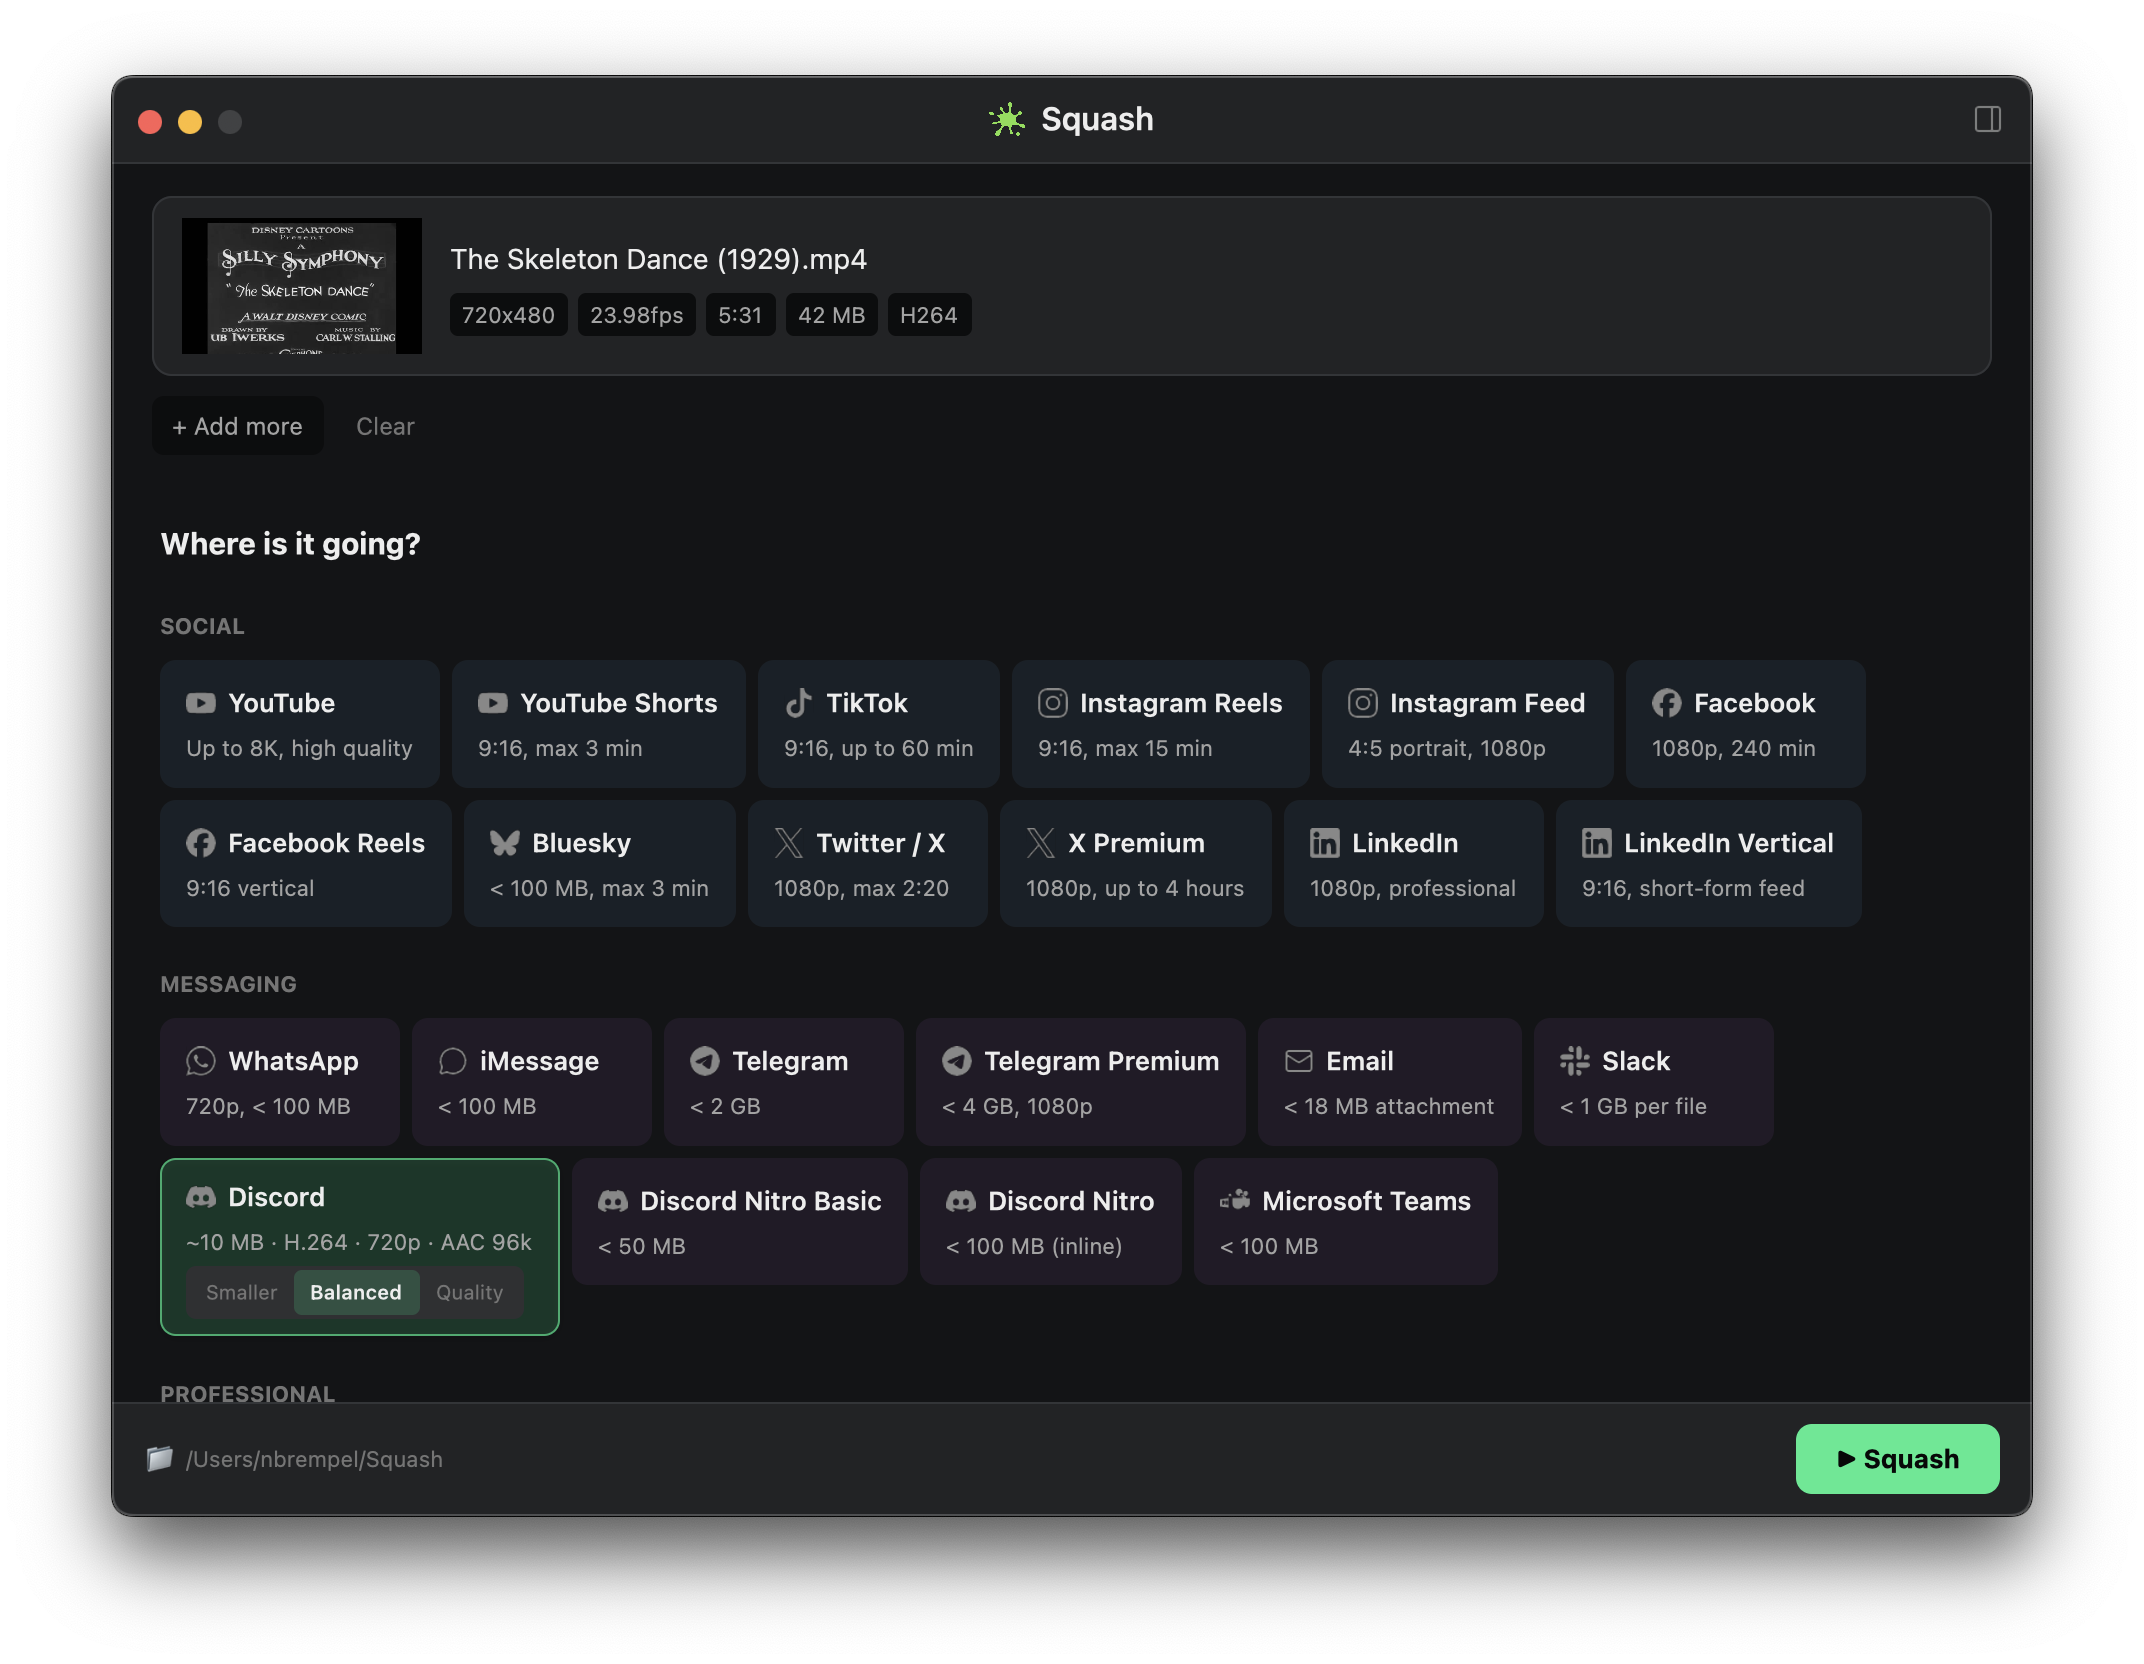Click the Add more button

(x=237, y=426)
